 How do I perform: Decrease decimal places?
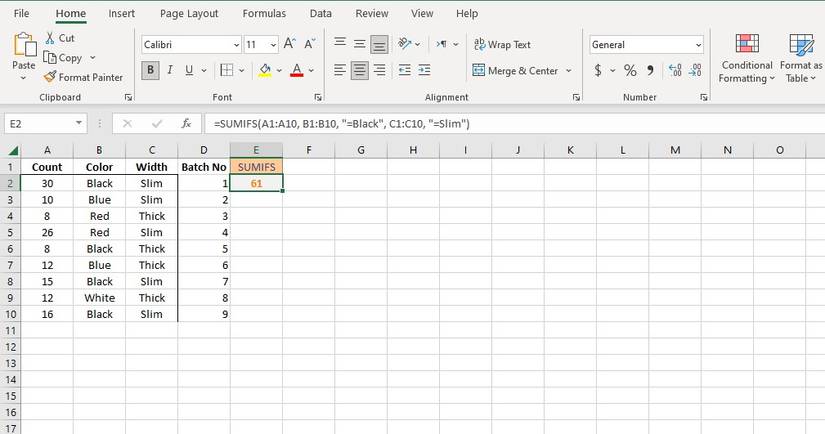click(x=695, y=70)
